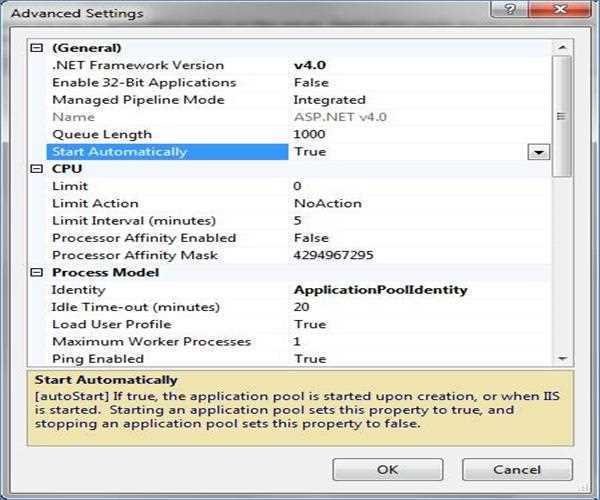Select the Enable 32-Bit Applications row

144,82
